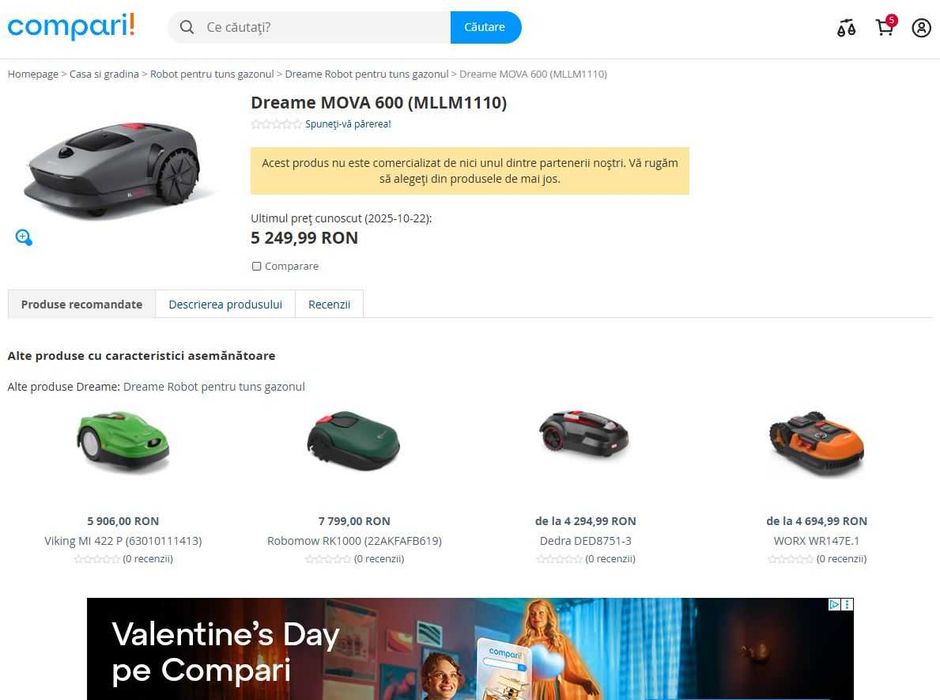Viewport: 940px width, 700px height.
Task: Click the Ce căutați? search field
Action: [x=320, y=27]
